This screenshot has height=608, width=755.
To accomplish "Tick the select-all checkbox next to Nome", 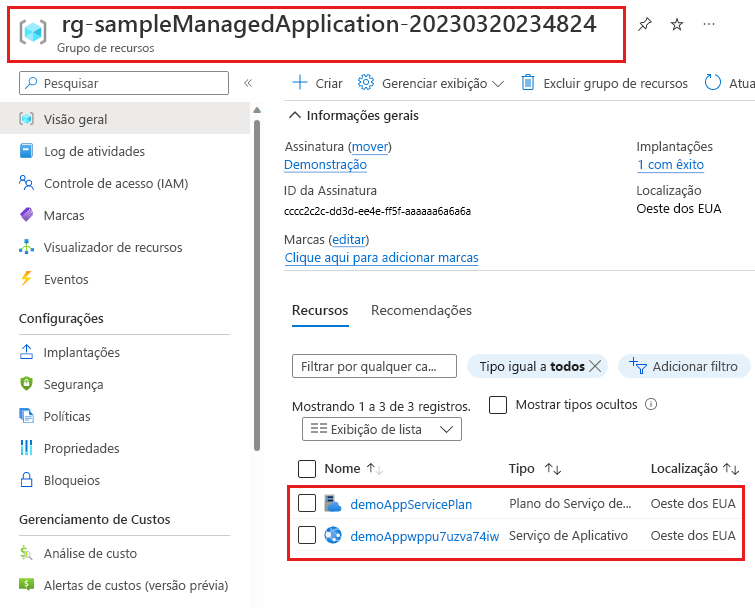I will click(x=307, y=469).
